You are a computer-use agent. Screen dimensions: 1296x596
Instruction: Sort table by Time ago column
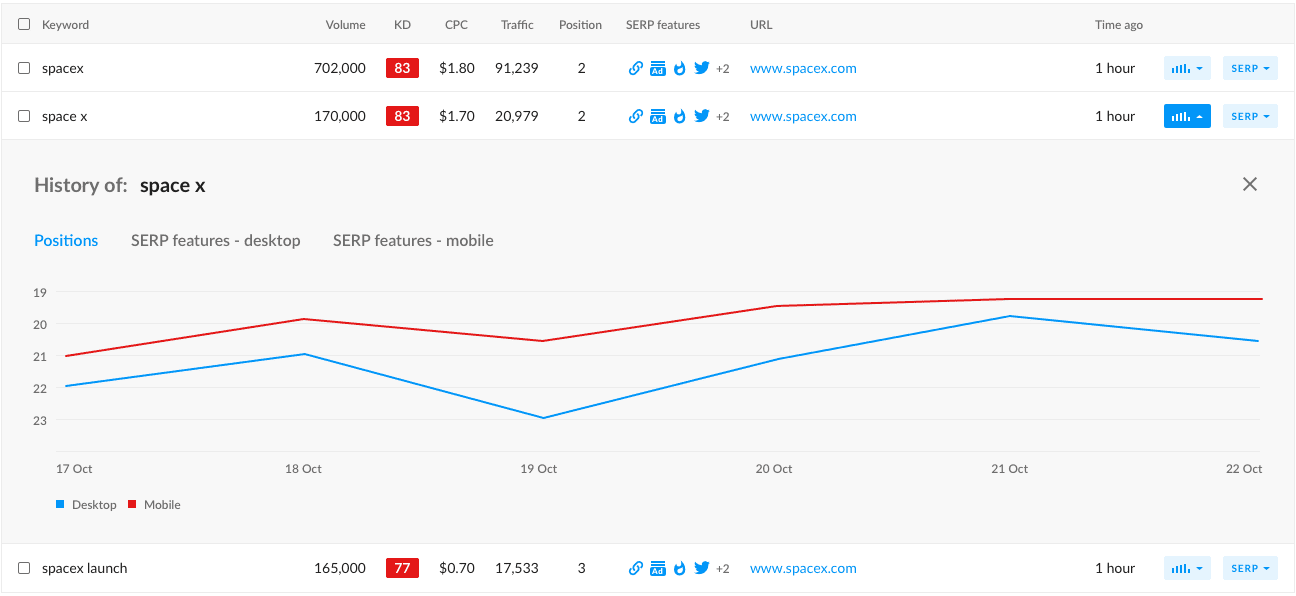pyautogui.click(x=1119, y=25)
